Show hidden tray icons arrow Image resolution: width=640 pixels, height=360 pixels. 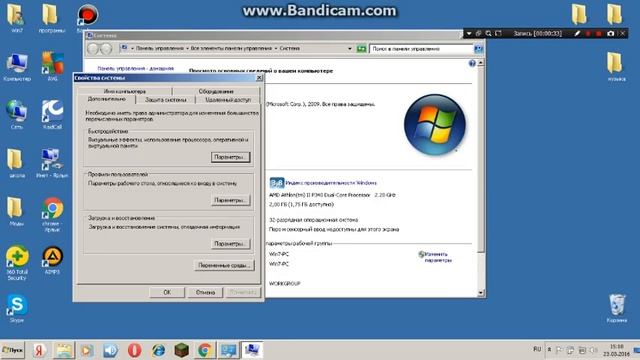(549, 350)
